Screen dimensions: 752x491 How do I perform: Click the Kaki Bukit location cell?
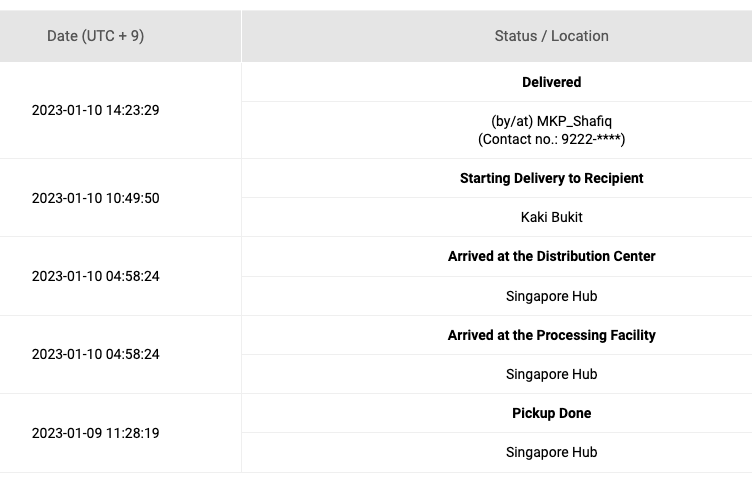point(551,218)
